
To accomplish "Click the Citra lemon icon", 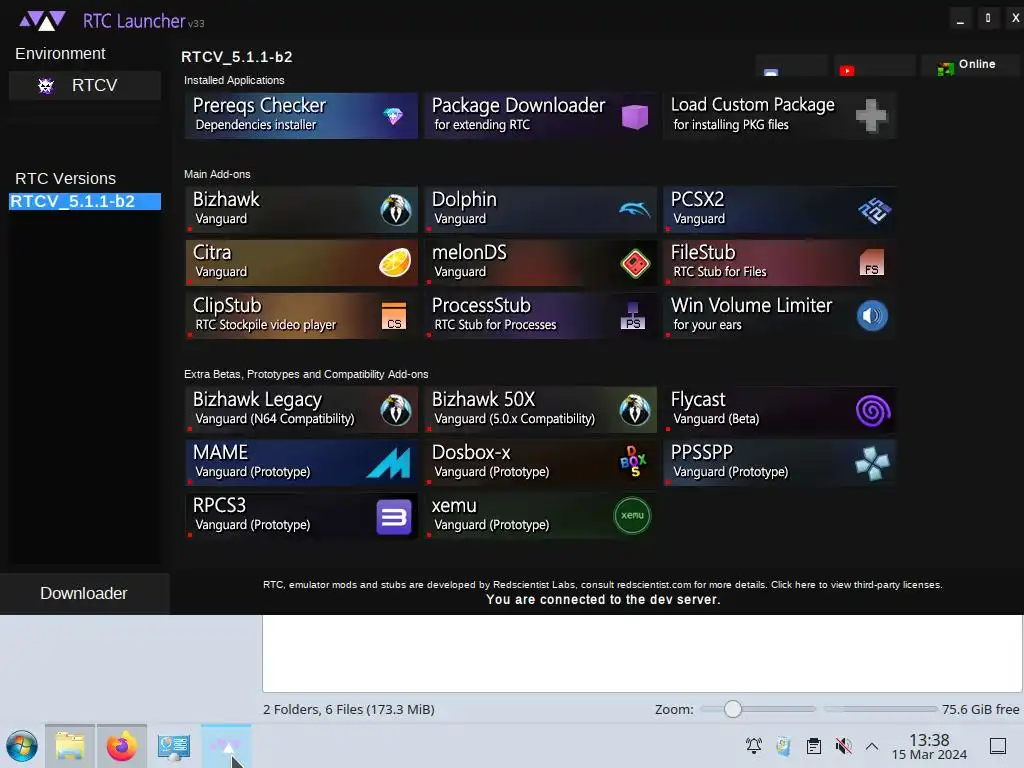I will [x=395, y=263].
